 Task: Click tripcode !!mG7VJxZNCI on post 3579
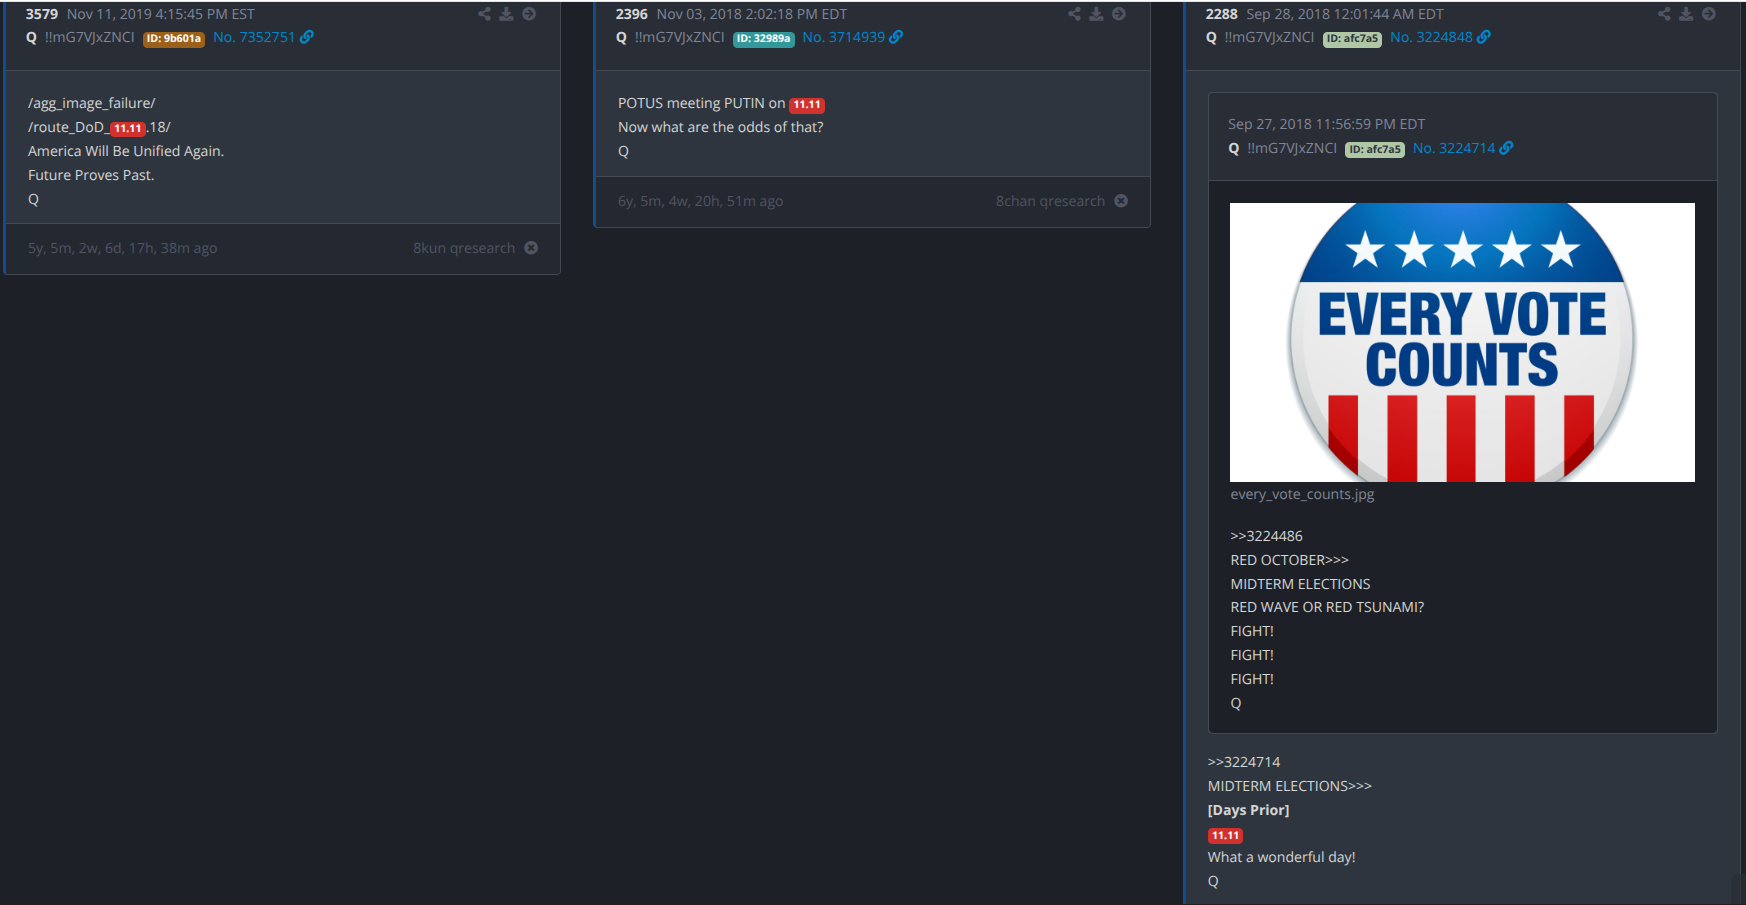tap(89, 37)
